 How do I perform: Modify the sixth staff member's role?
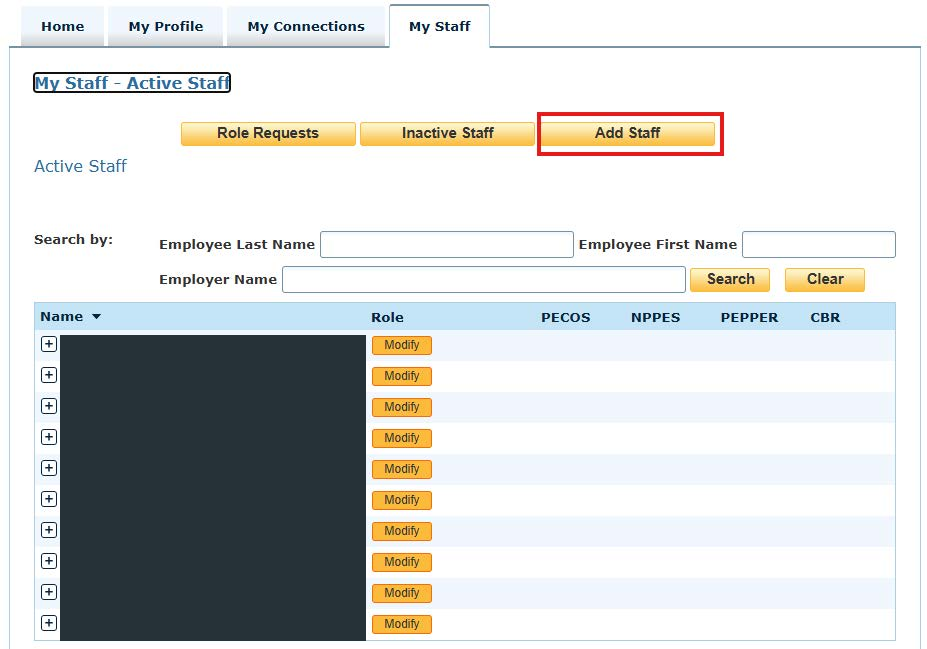(402, 500)
